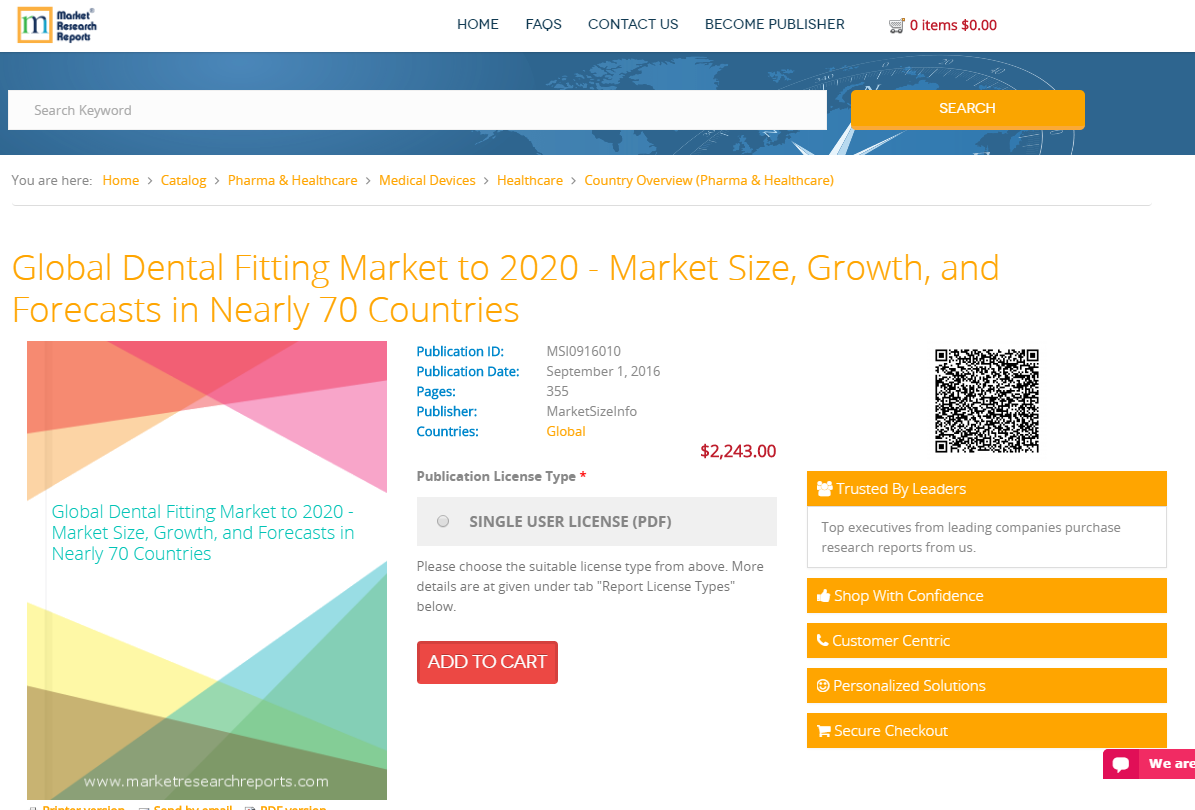Download via the PDF version link
The image size is (1195, 810).
click(x=291, y=808)
